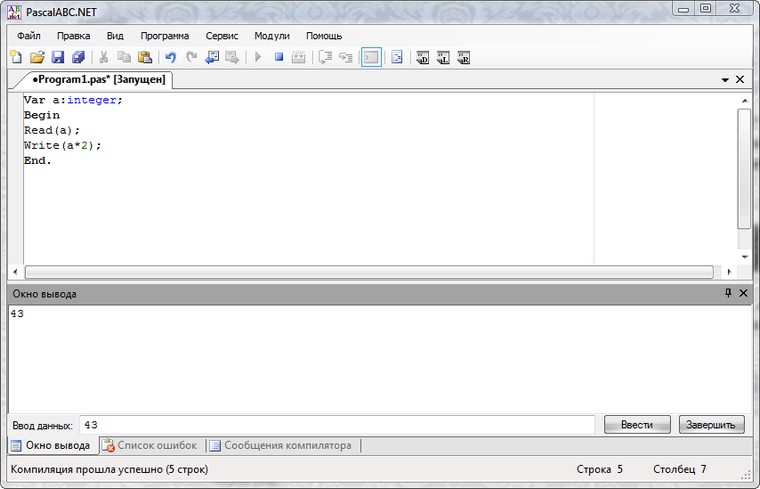Switch to the Сообщения компилятора tab

coord(283,445)
